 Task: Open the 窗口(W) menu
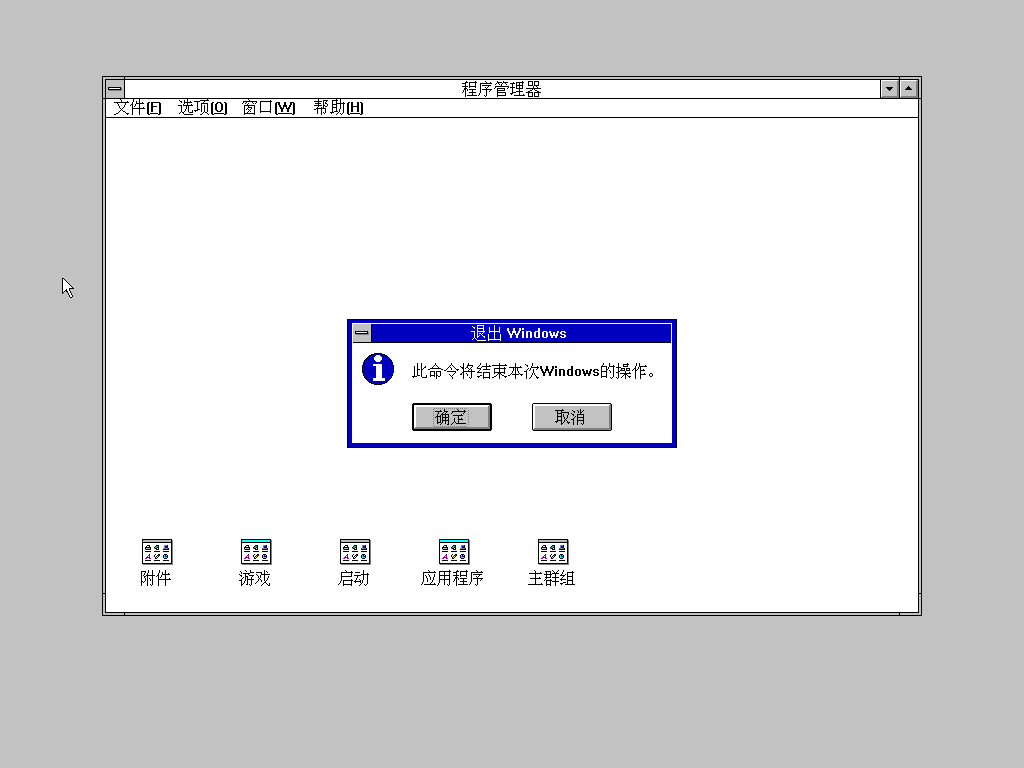point(268,108)
